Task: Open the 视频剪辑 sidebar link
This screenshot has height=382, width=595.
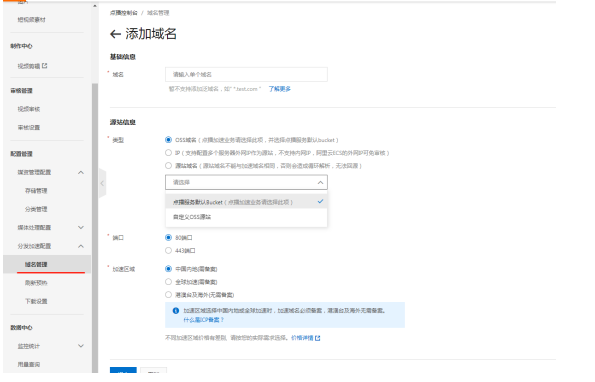Action: pos(28,66)
